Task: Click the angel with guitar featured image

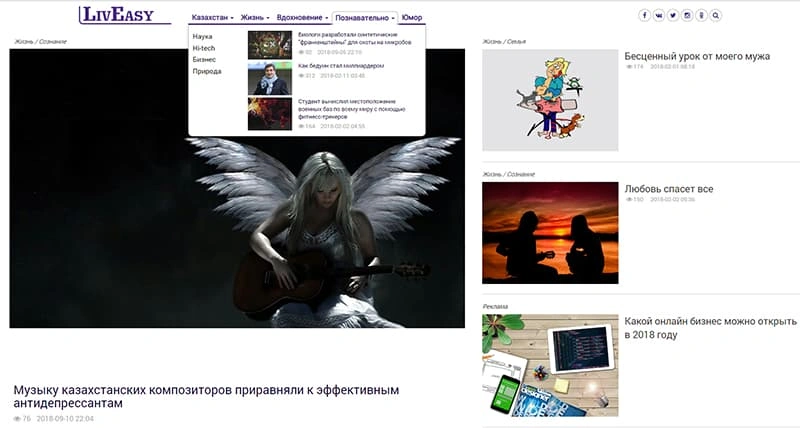Action: pos(237,188)
